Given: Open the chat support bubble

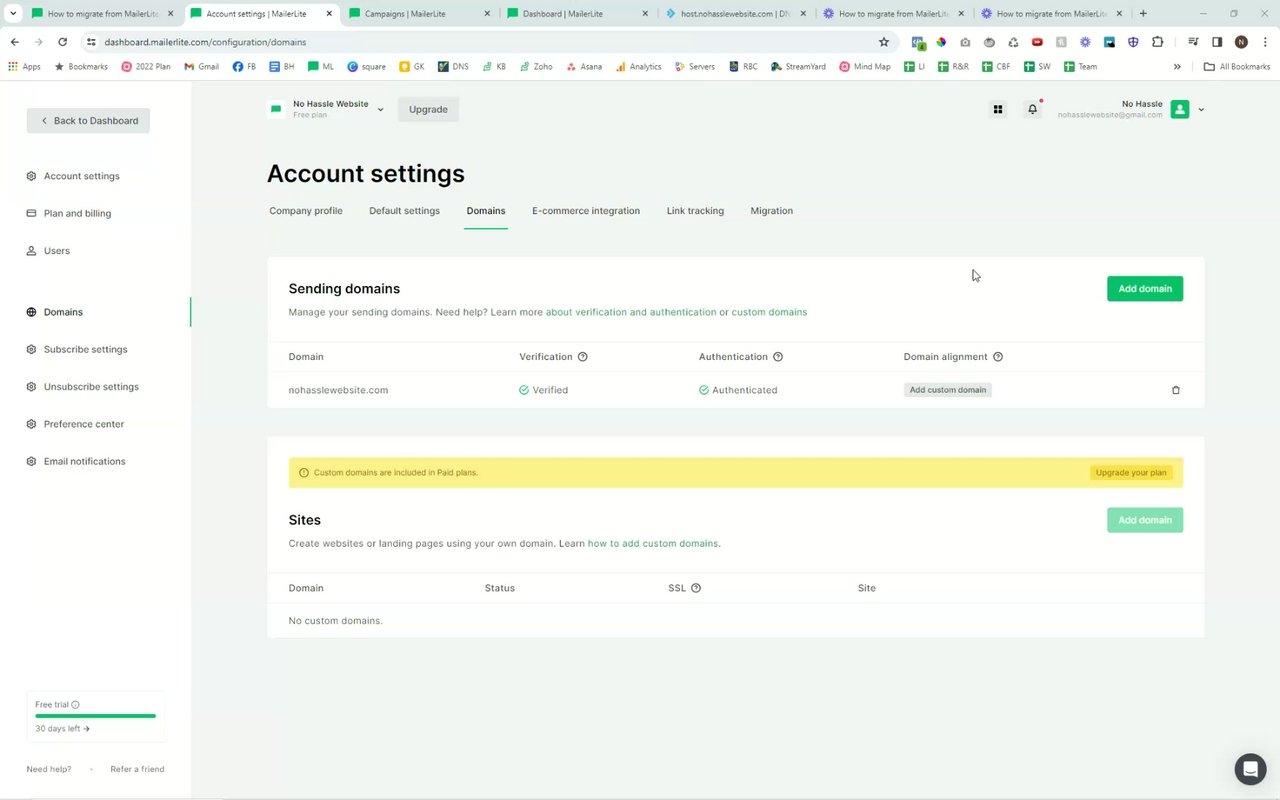Looking at the screenshot, I should [1249, 768].
